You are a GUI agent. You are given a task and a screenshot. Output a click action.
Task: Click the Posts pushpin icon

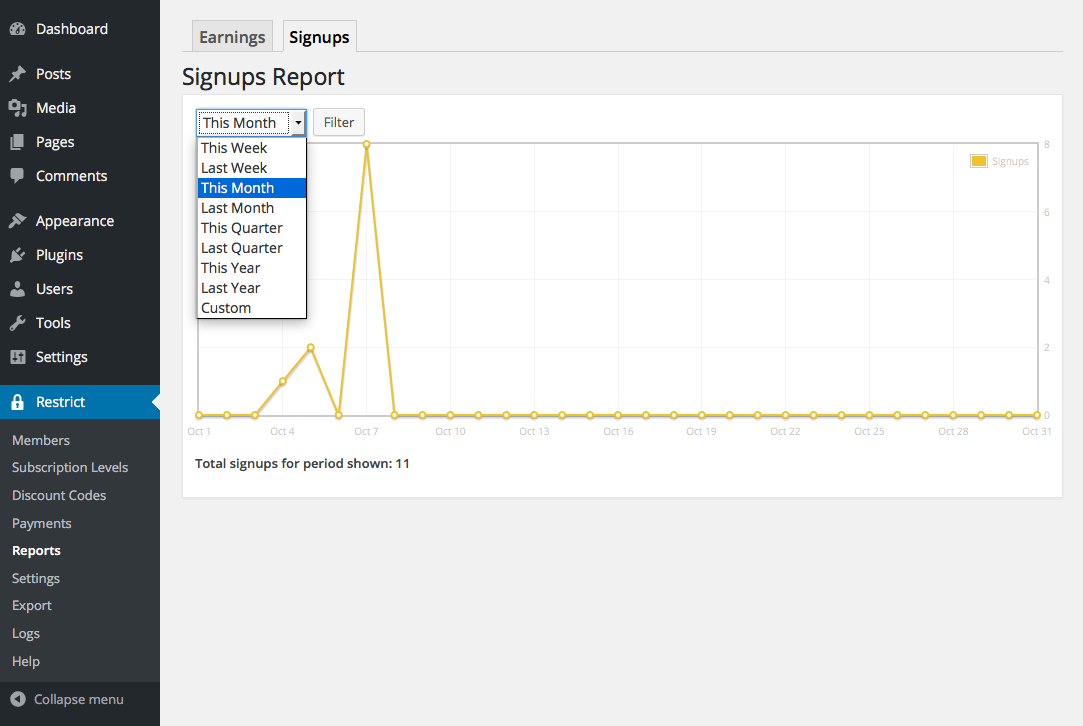(x=17, y=74)
